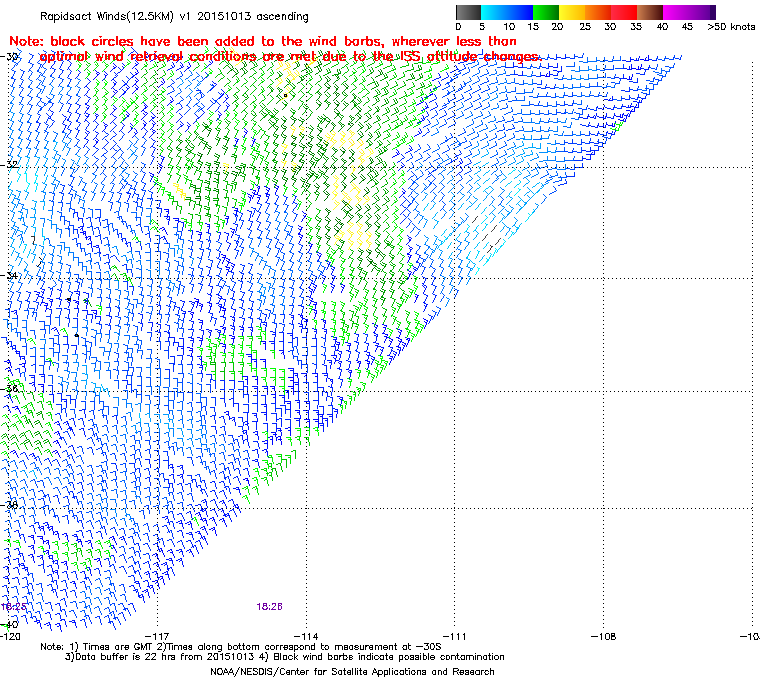Click the yellow 20-25 knots color swatch
The height and width of the screenshot is (688, 760).
pos(572,12)
